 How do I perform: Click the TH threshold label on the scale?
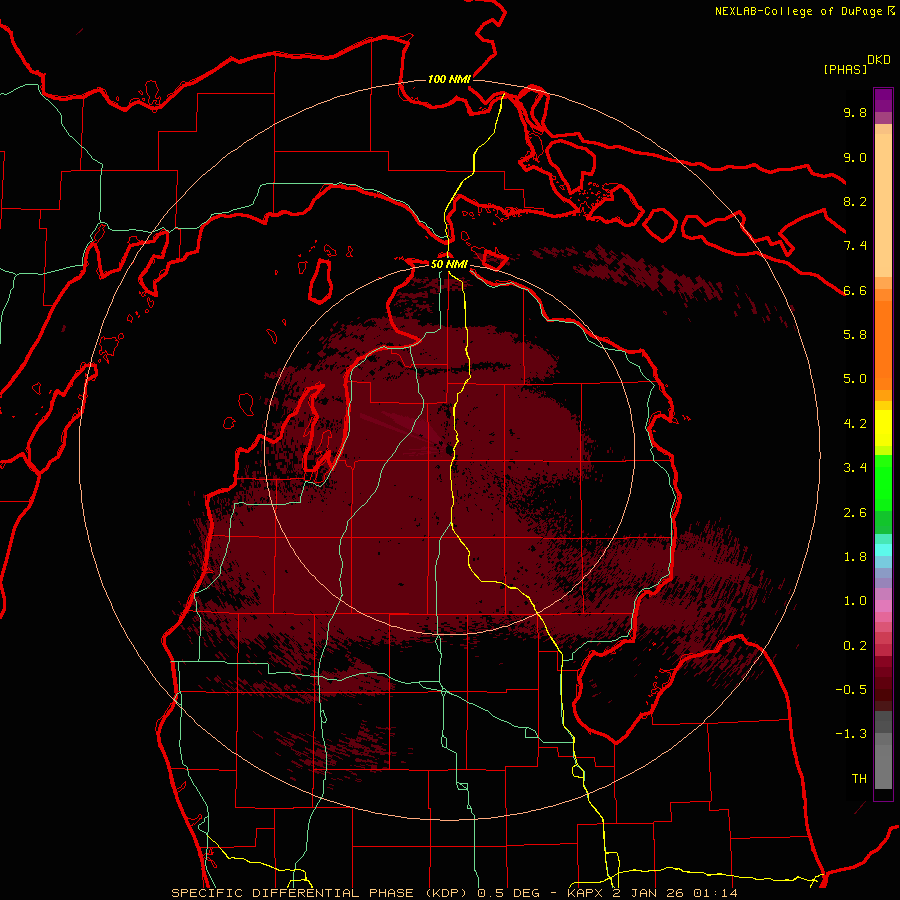(x=859, y=778)
